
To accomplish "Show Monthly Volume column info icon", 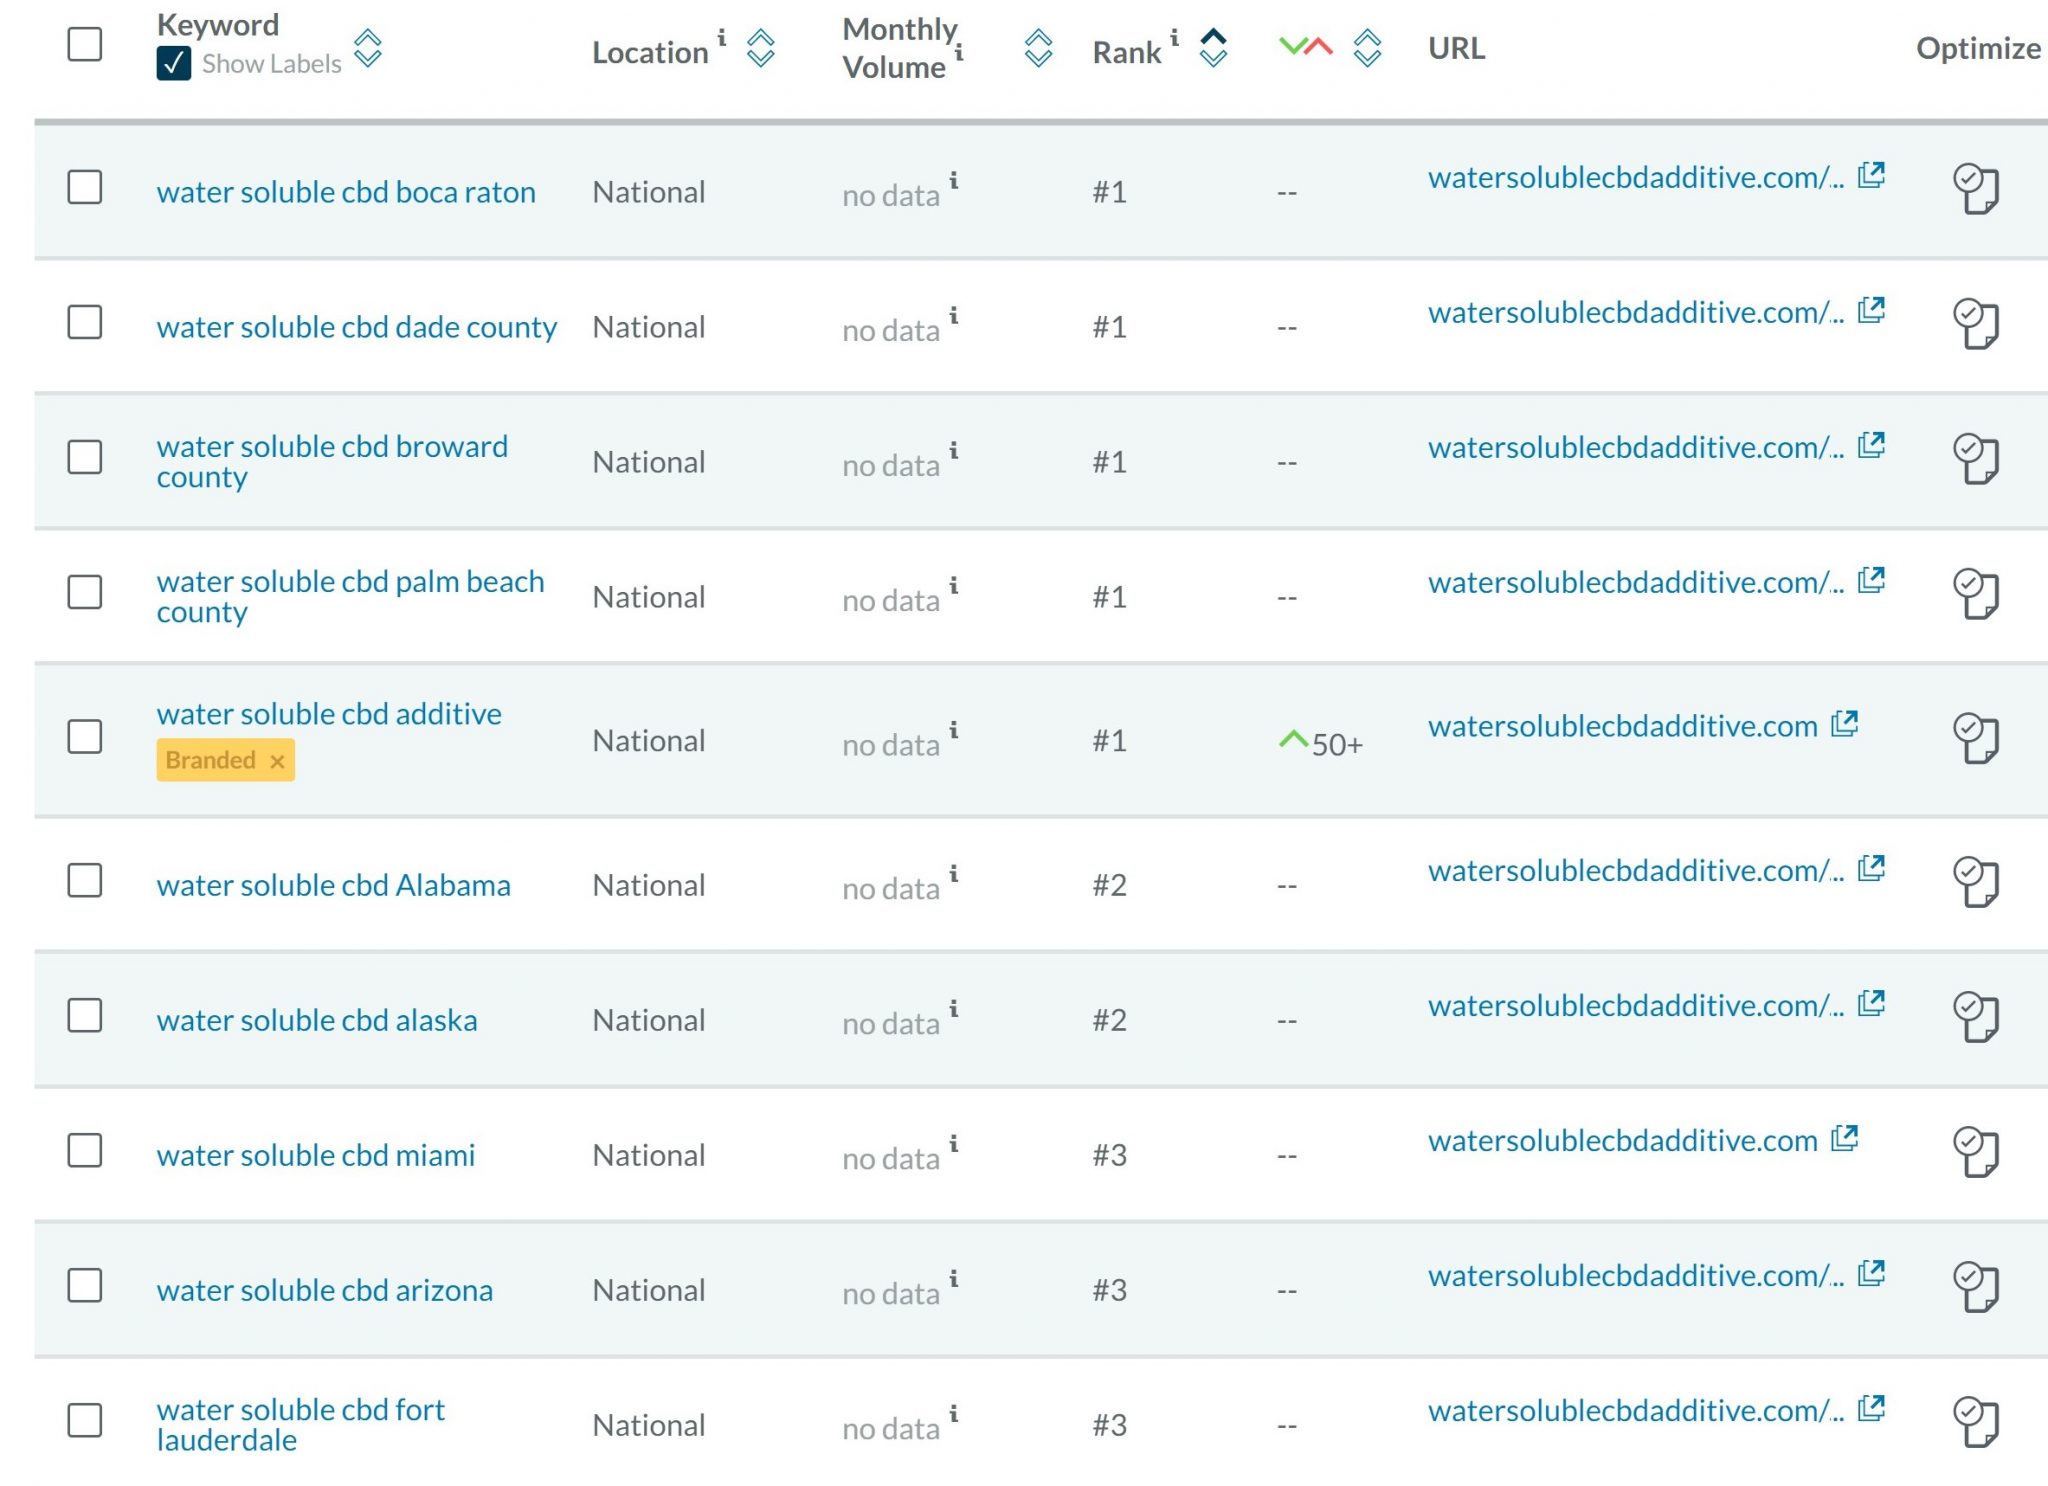I will 958,53.
